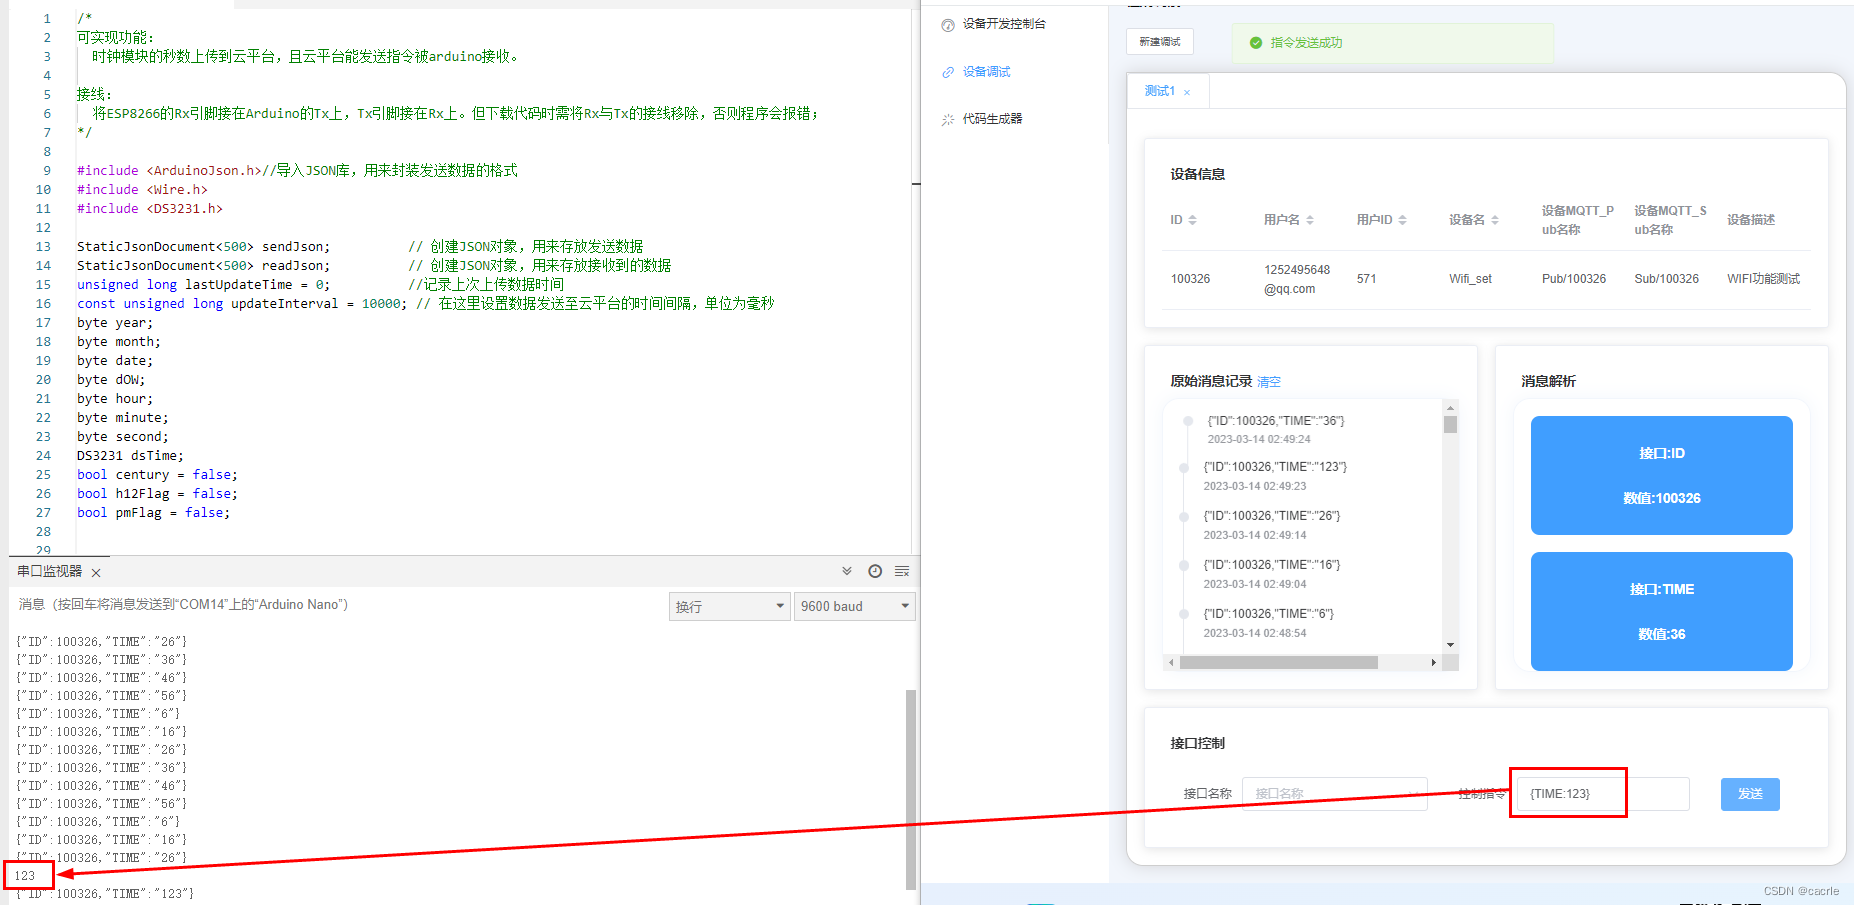Open the 9600 baud rate dropdown
This screenshot has width=1854, height=905.
point(855,606)
